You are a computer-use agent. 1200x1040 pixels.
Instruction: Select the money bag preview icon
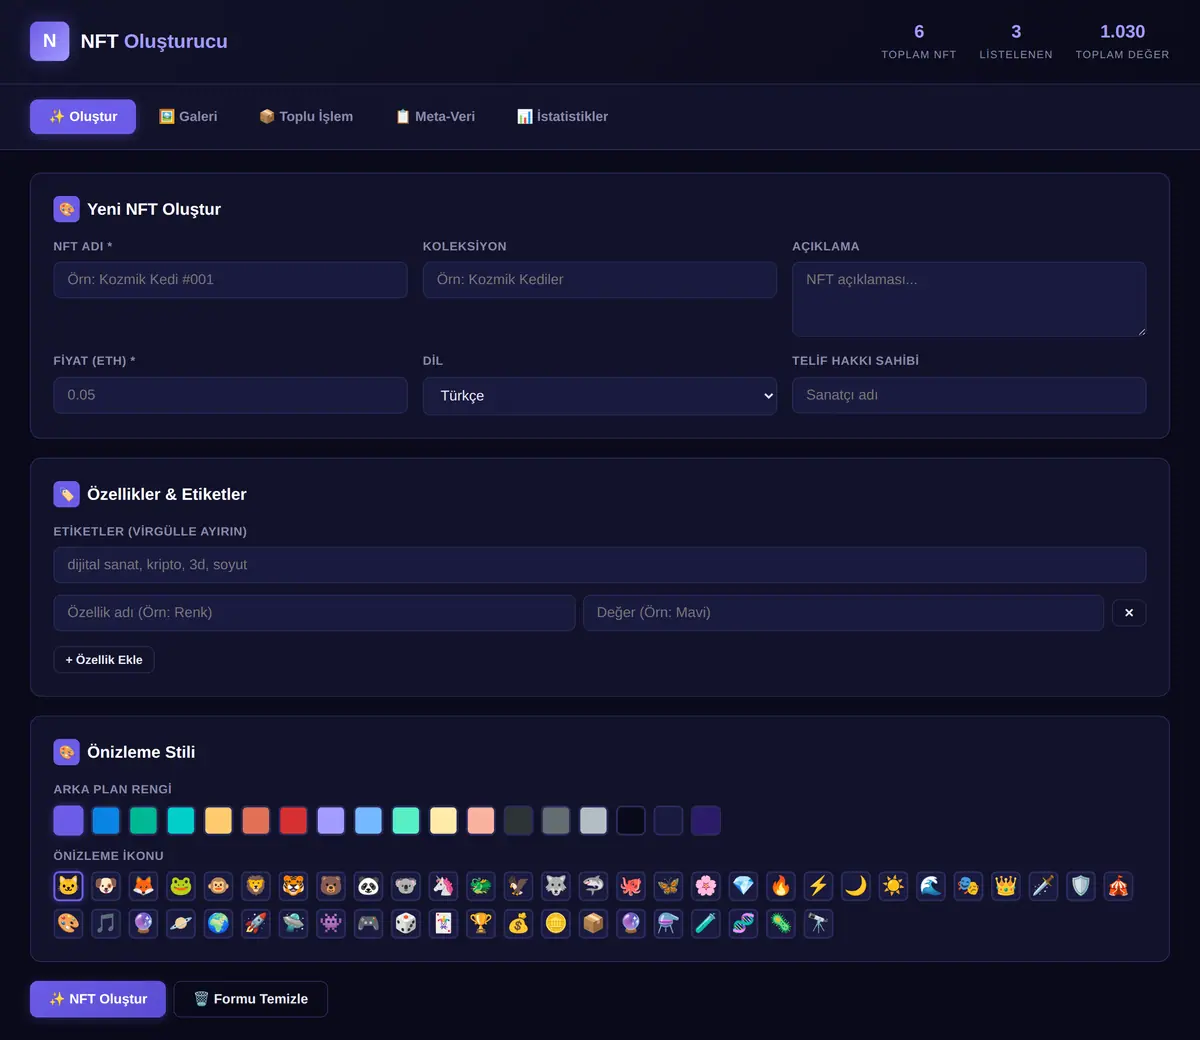[518, 923]
